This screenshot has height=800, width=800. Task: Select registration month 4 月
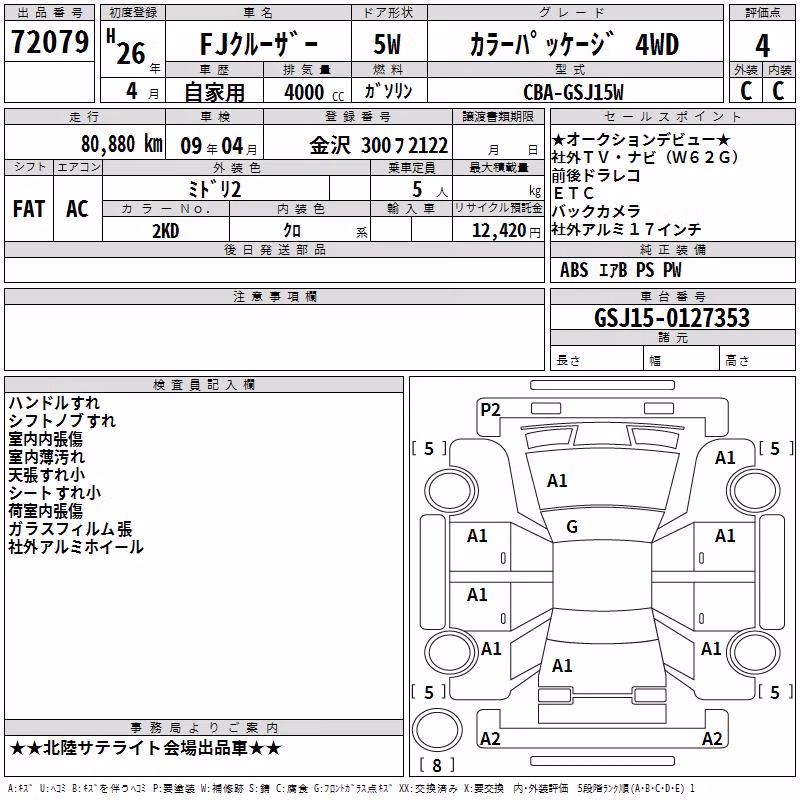click(142, 91)
